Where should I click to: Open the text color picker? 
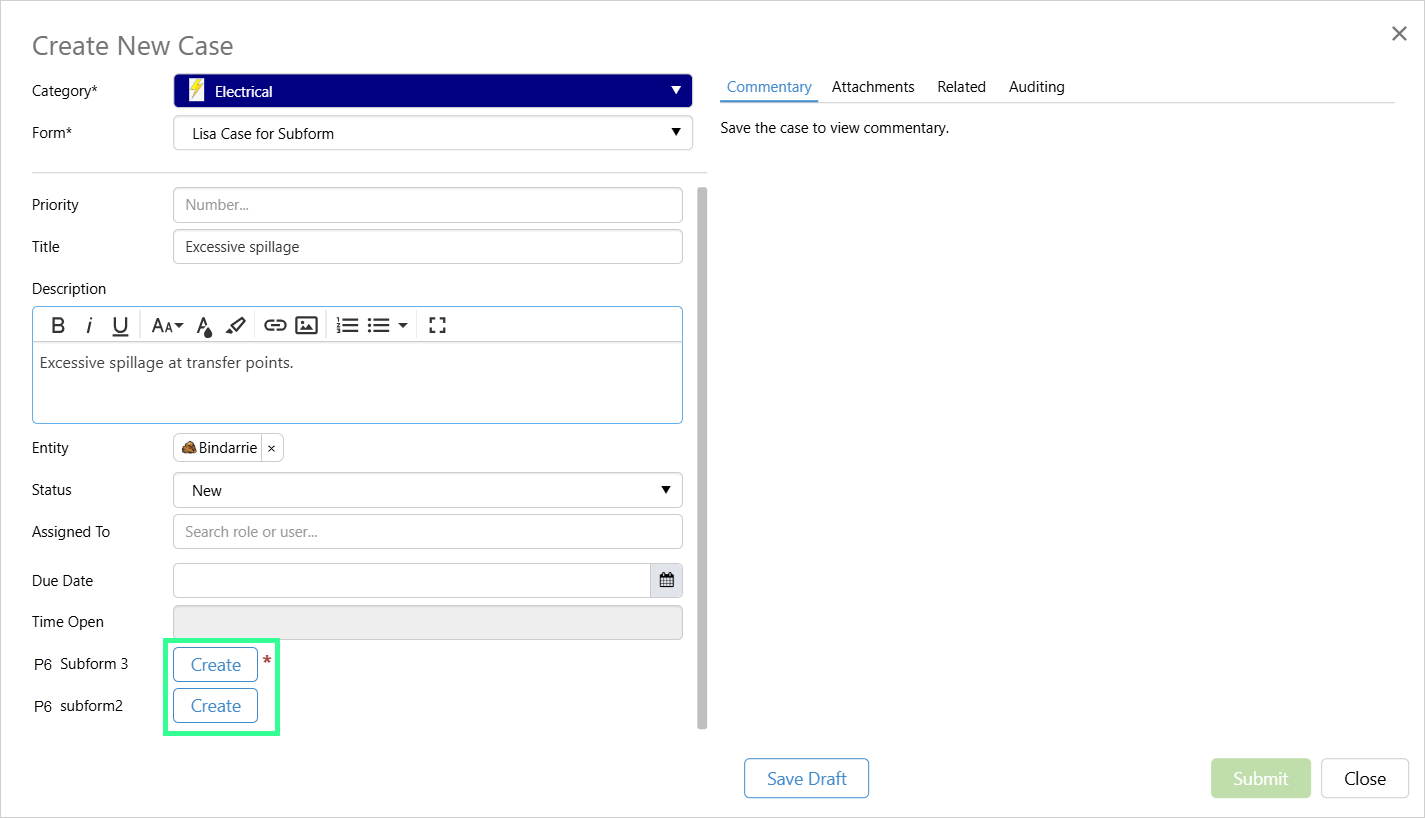pos(204,325)
